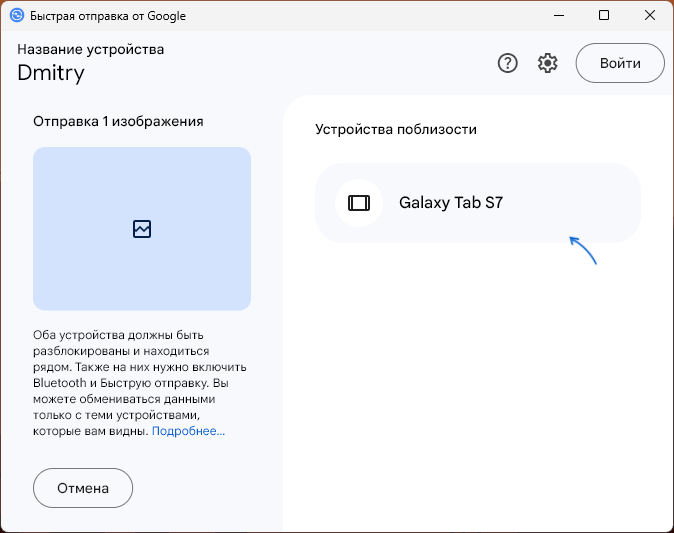The width and height of the screenshot is (674, 533).
Task: Click the Название устройства label
Action: [x=91, y=49]
